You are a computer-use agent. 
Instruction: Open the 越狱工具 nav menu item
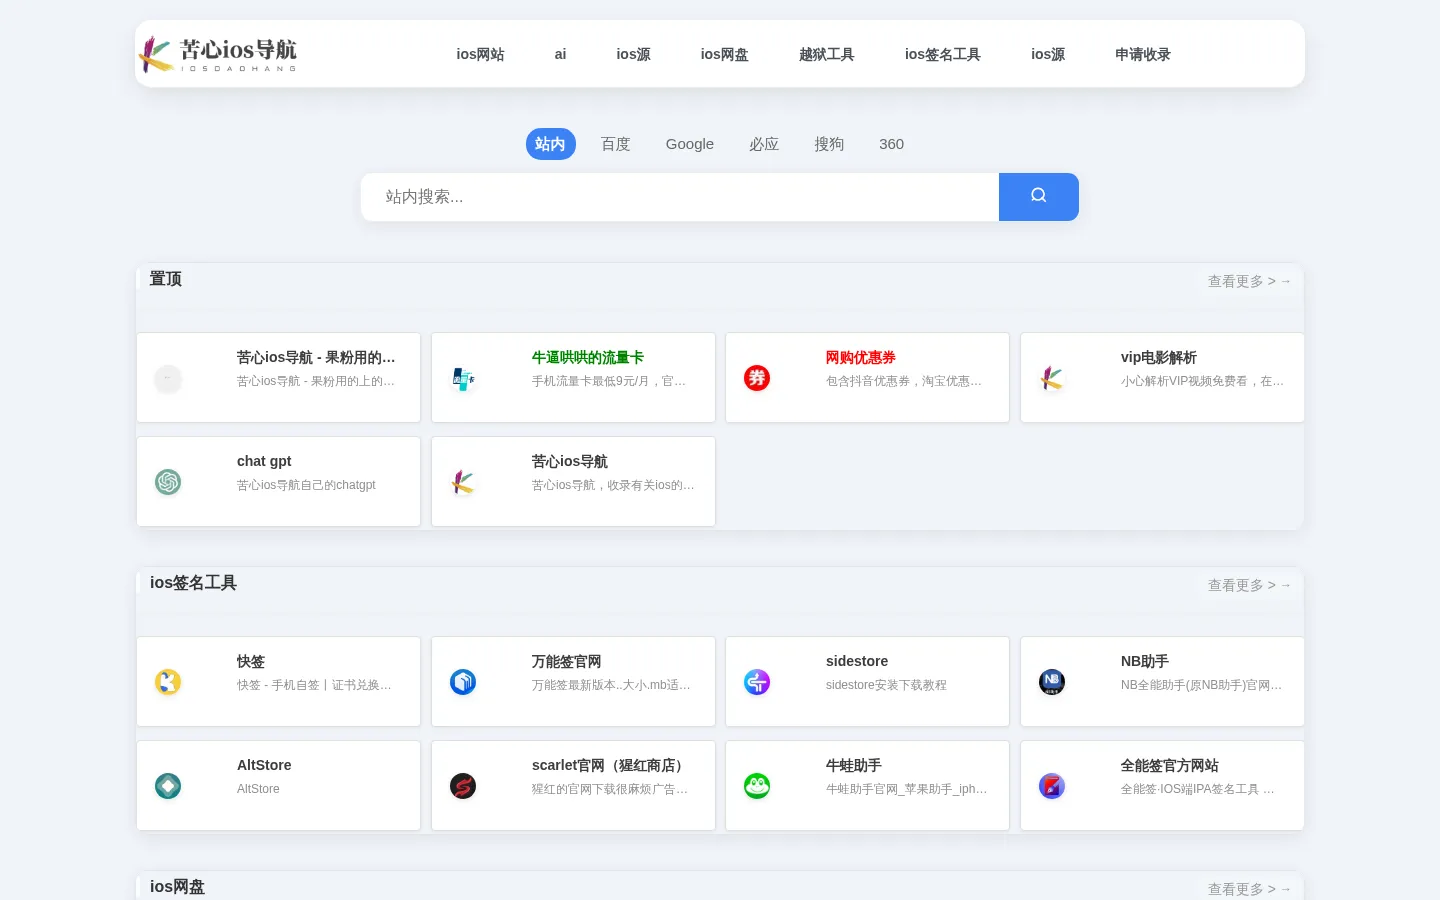pyautogui.click(x=827, y=54)
